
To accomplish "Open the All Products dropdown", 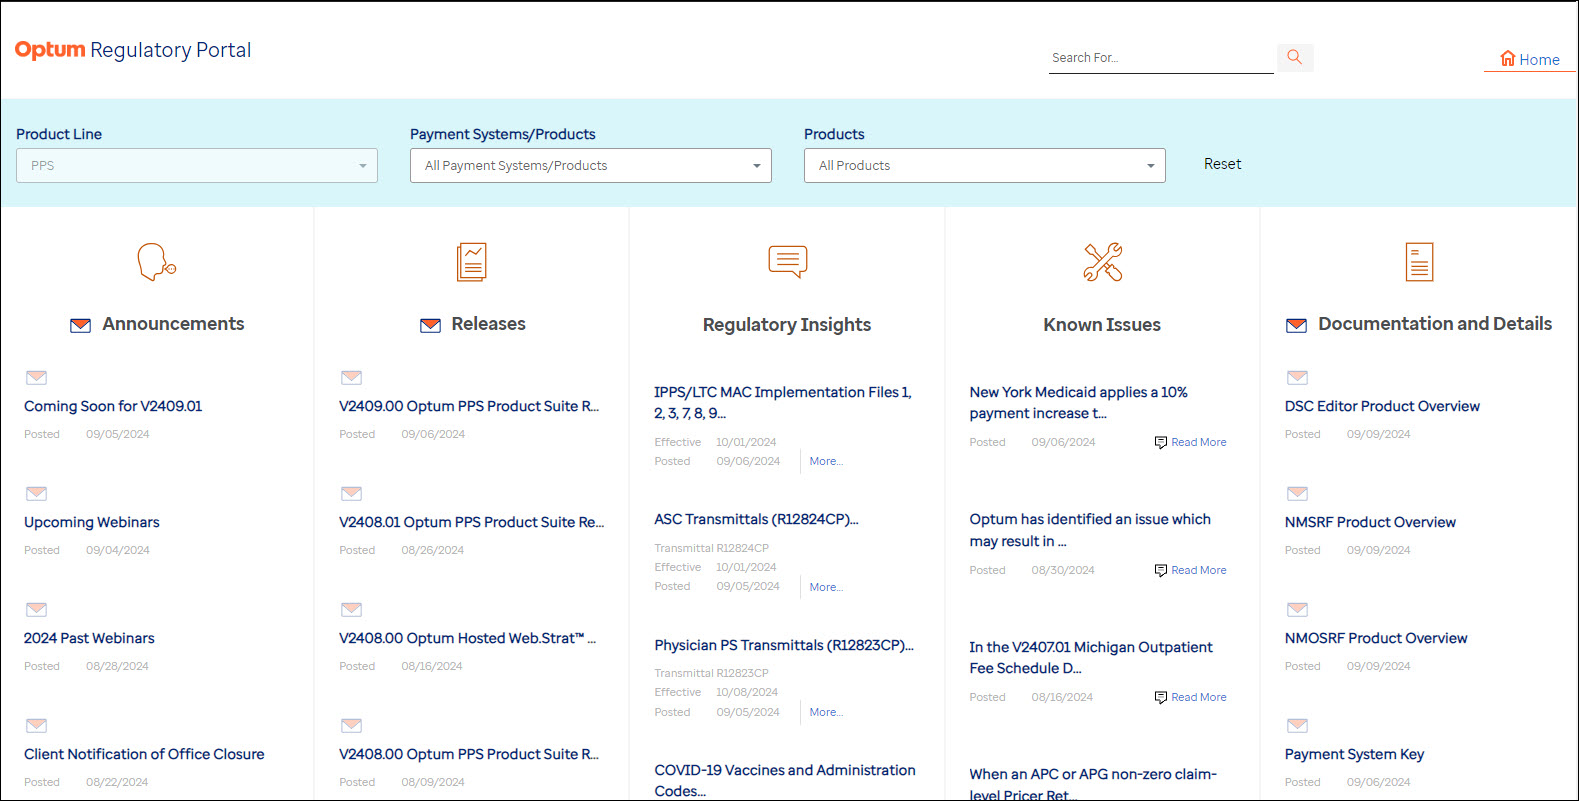I will pyautogui.click(x=985, y=166).
